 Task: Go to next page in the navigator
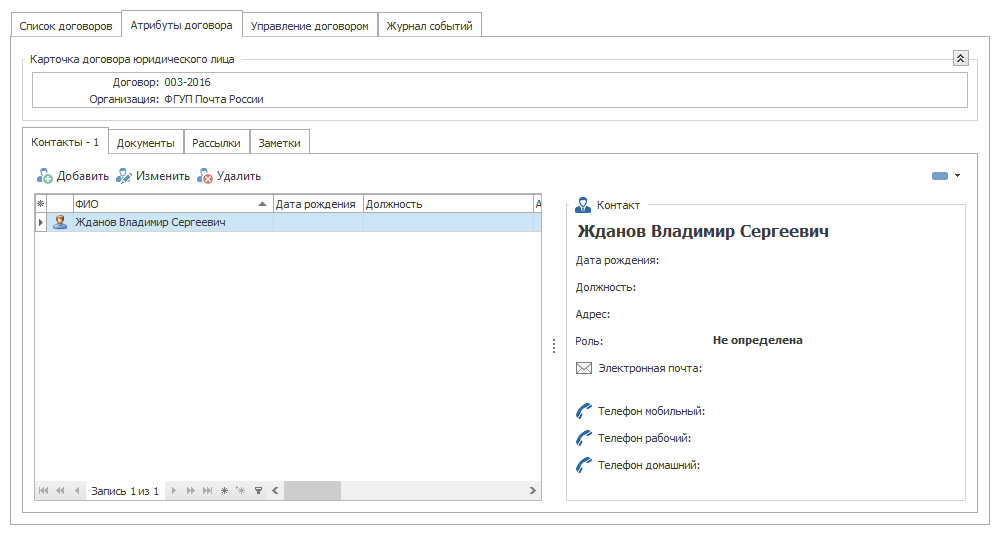pos(190,490)
